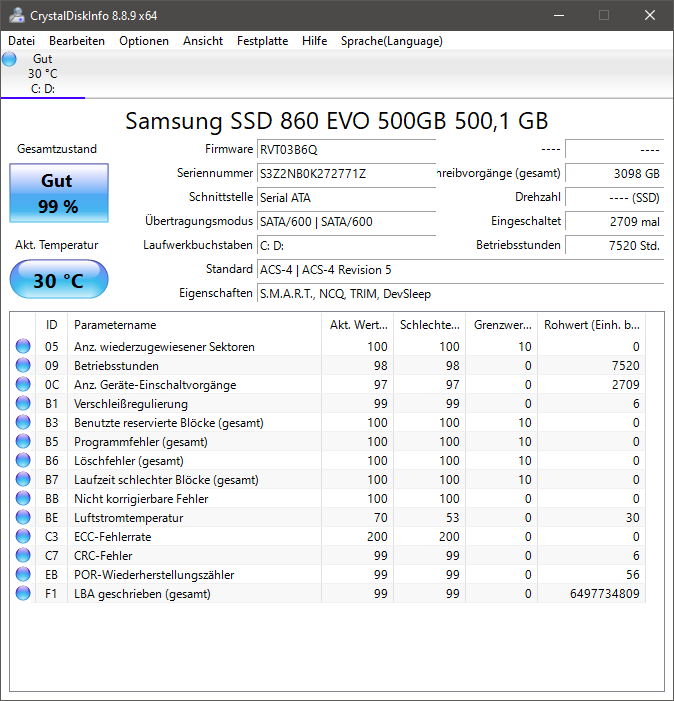Select the C: D: drive tab
674x701 pixels.
tap(43, 74)
